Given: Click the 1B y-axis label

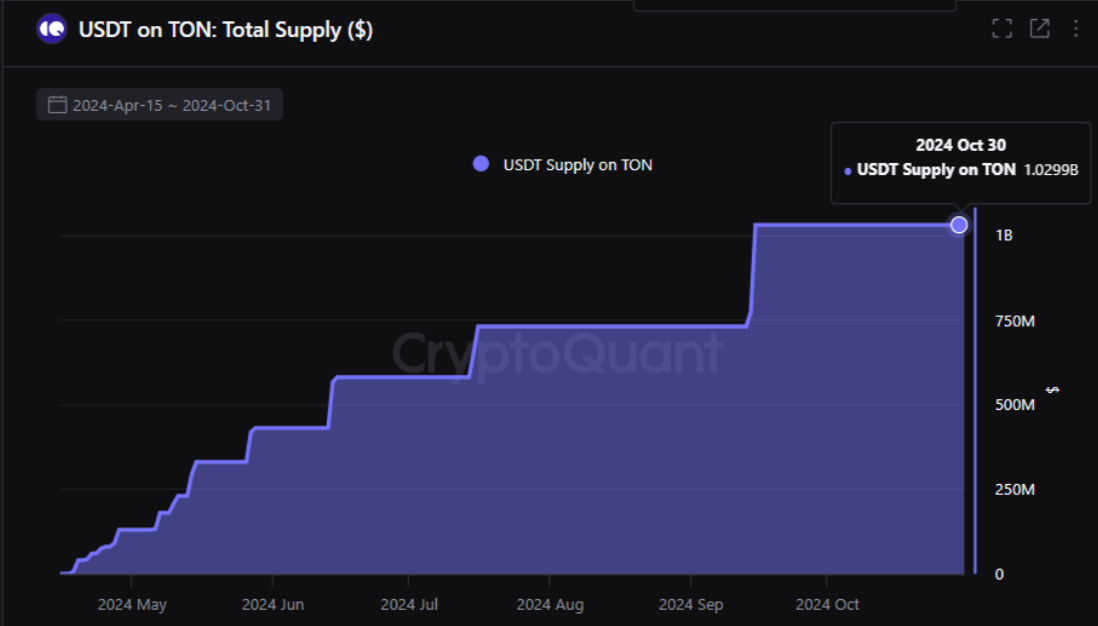Looking at the screenshot, I should tap(1003, 235).
